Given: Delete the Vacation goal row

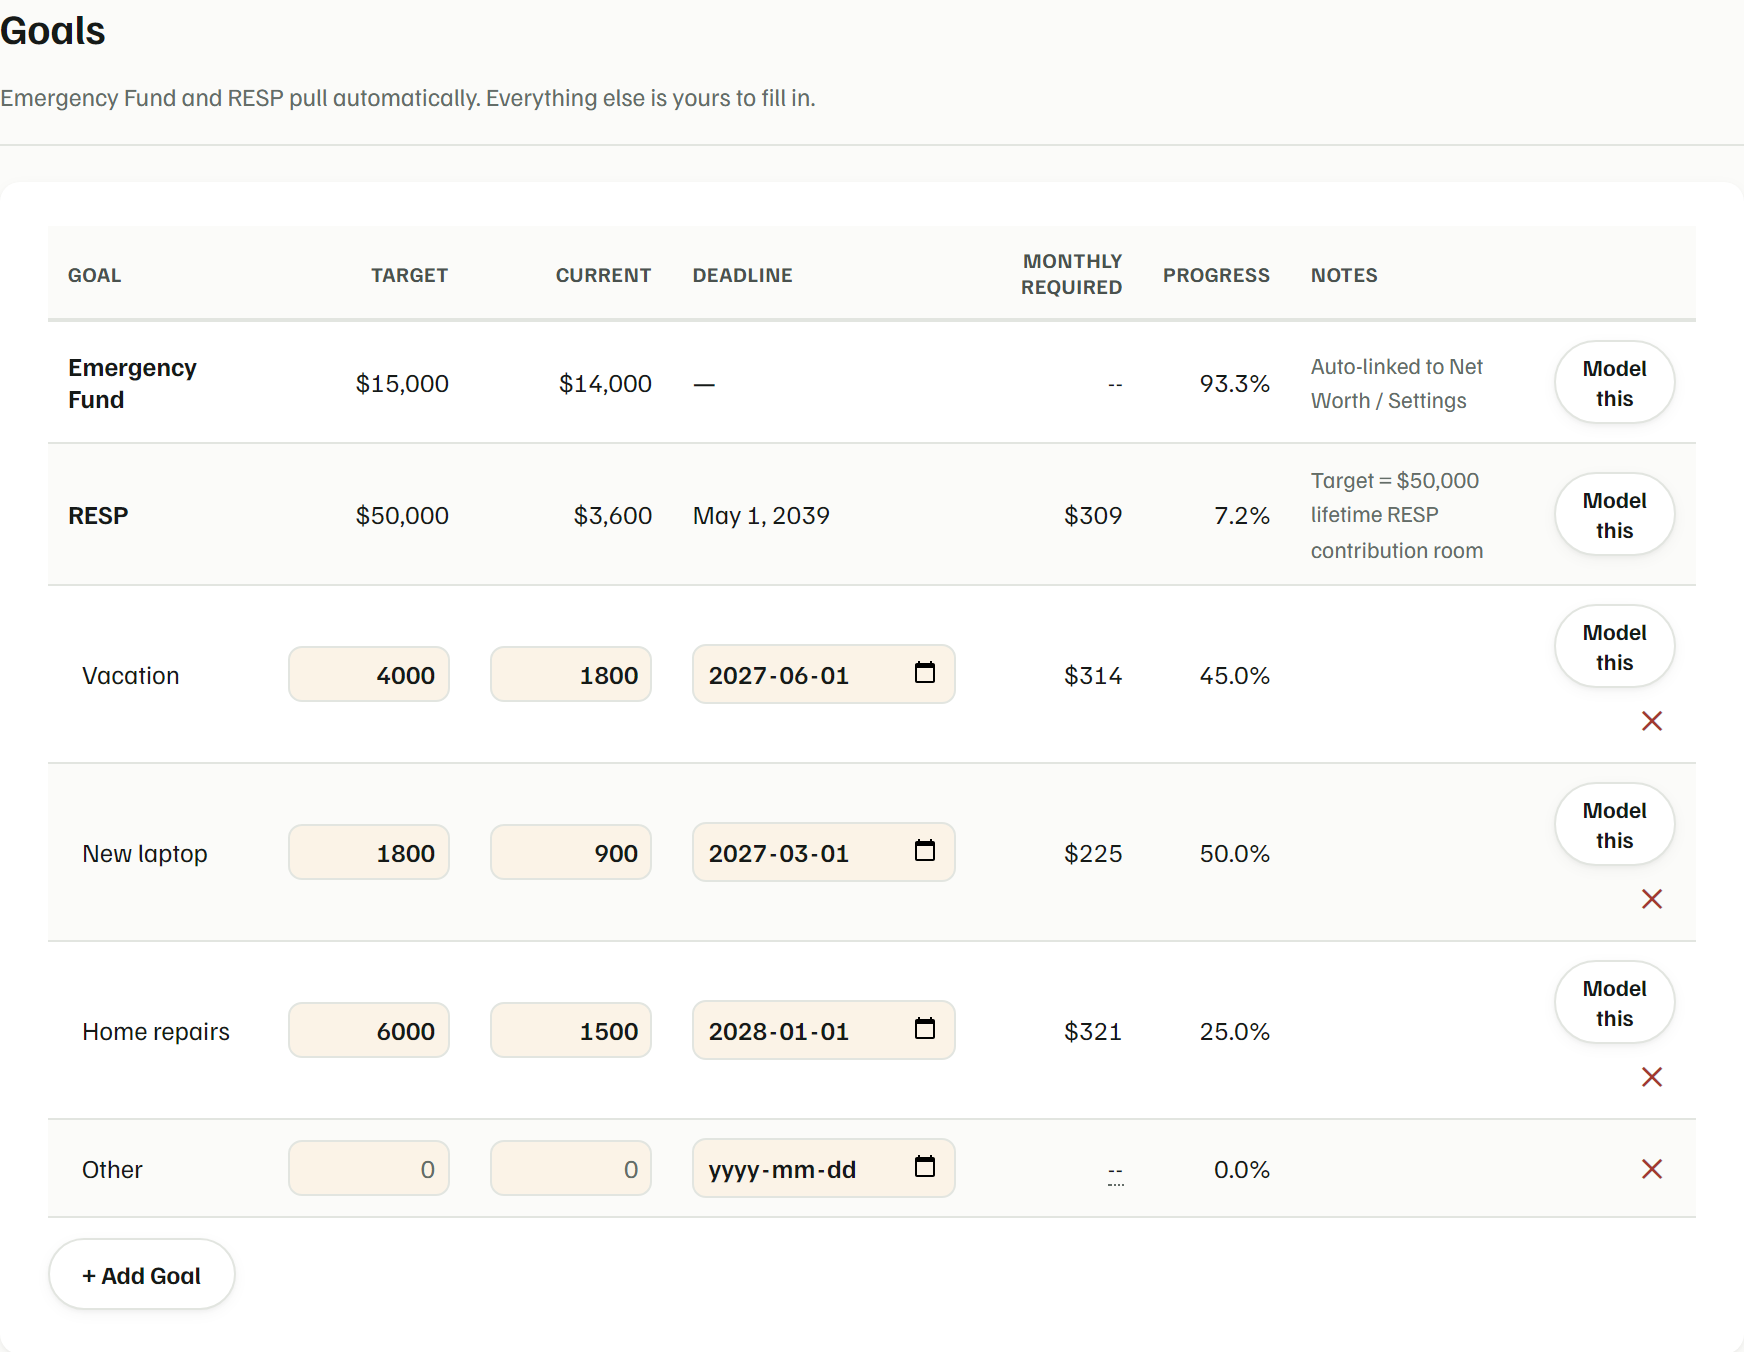Looking at the screenshot, I should coord(1652,721).
